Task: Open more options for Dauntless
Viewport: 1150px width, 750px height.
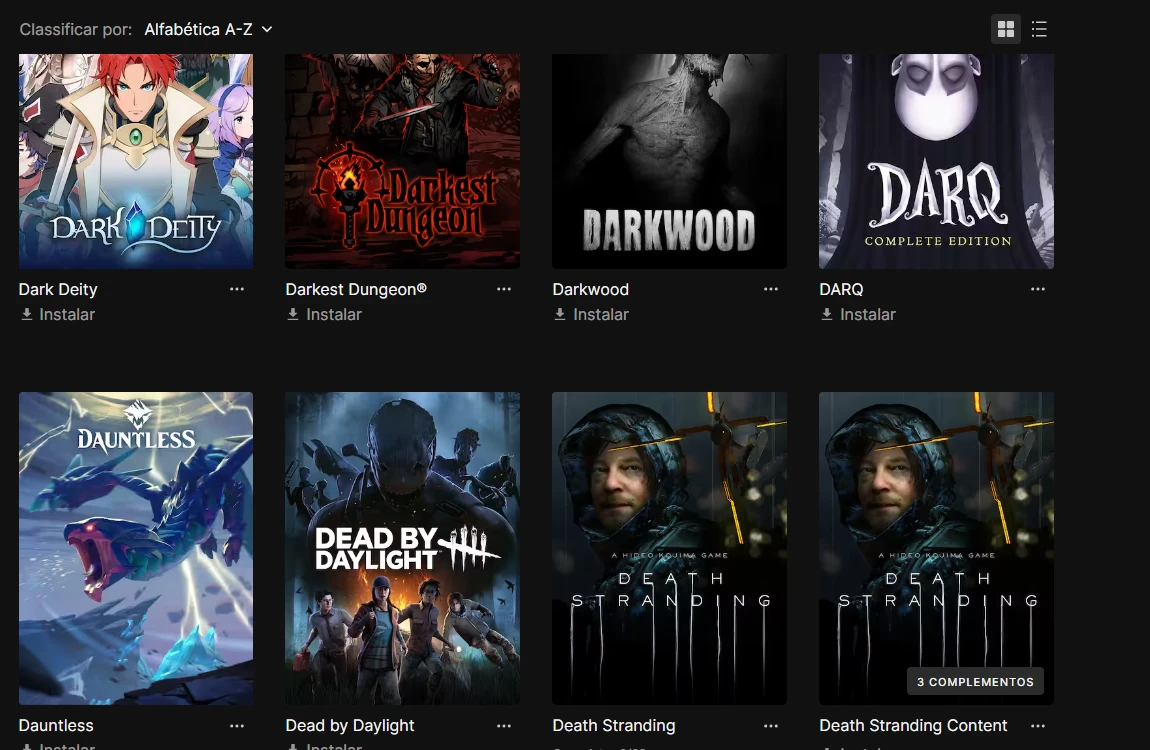Action: click(236, 726)
